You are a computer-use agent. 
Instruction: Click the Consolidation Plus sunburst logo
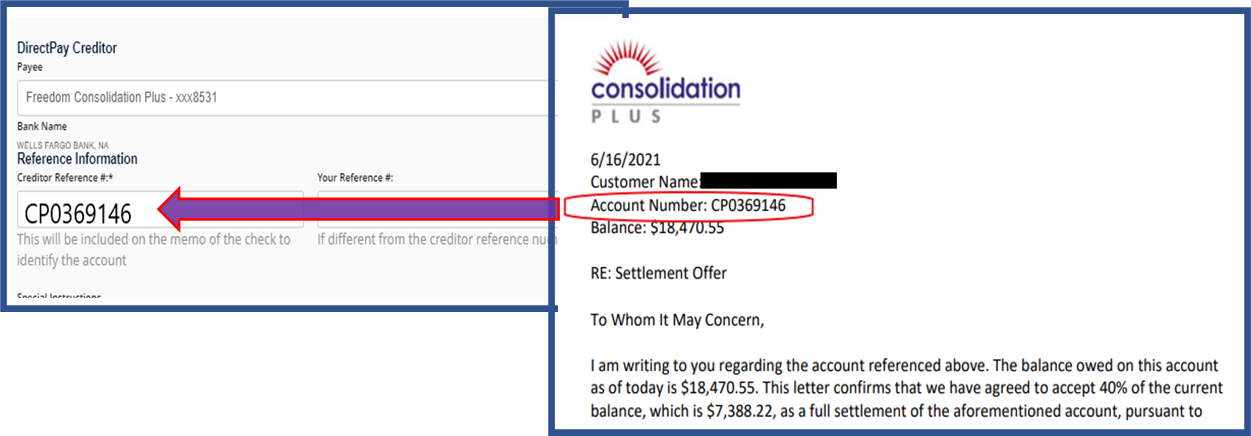pos(665,82)
